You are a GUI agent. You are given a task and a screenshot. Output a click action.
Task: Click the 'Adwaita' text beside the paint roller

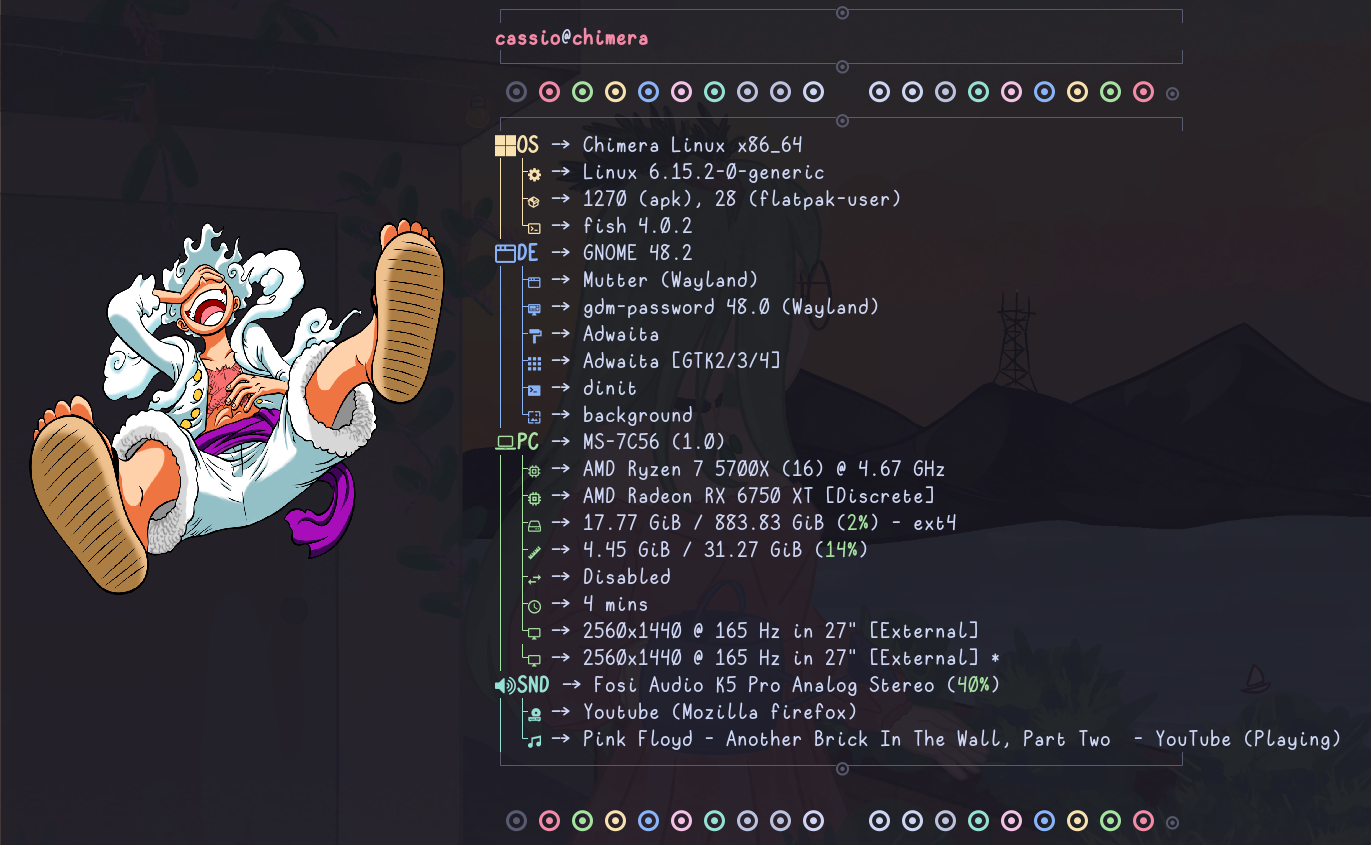pyautogui.click(x=621, y=335)
